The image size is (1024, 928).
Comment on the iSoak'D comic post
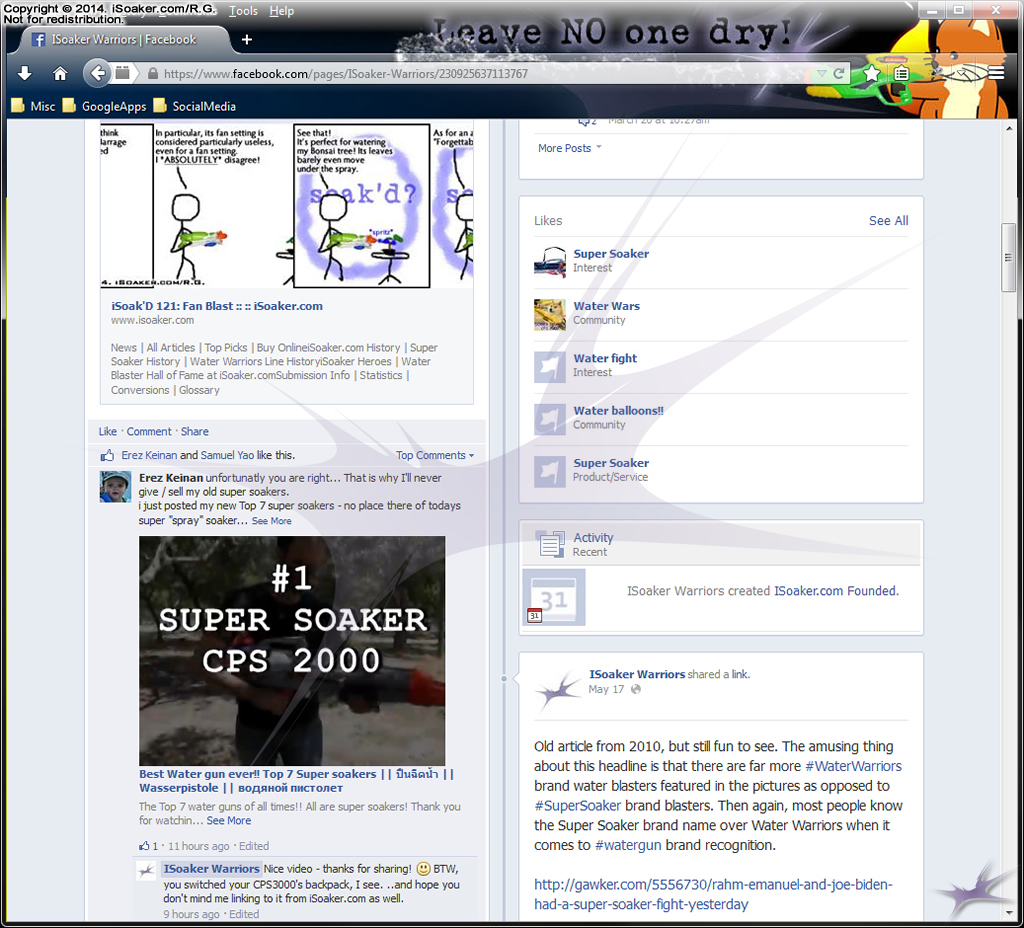(x=149, y=432)
